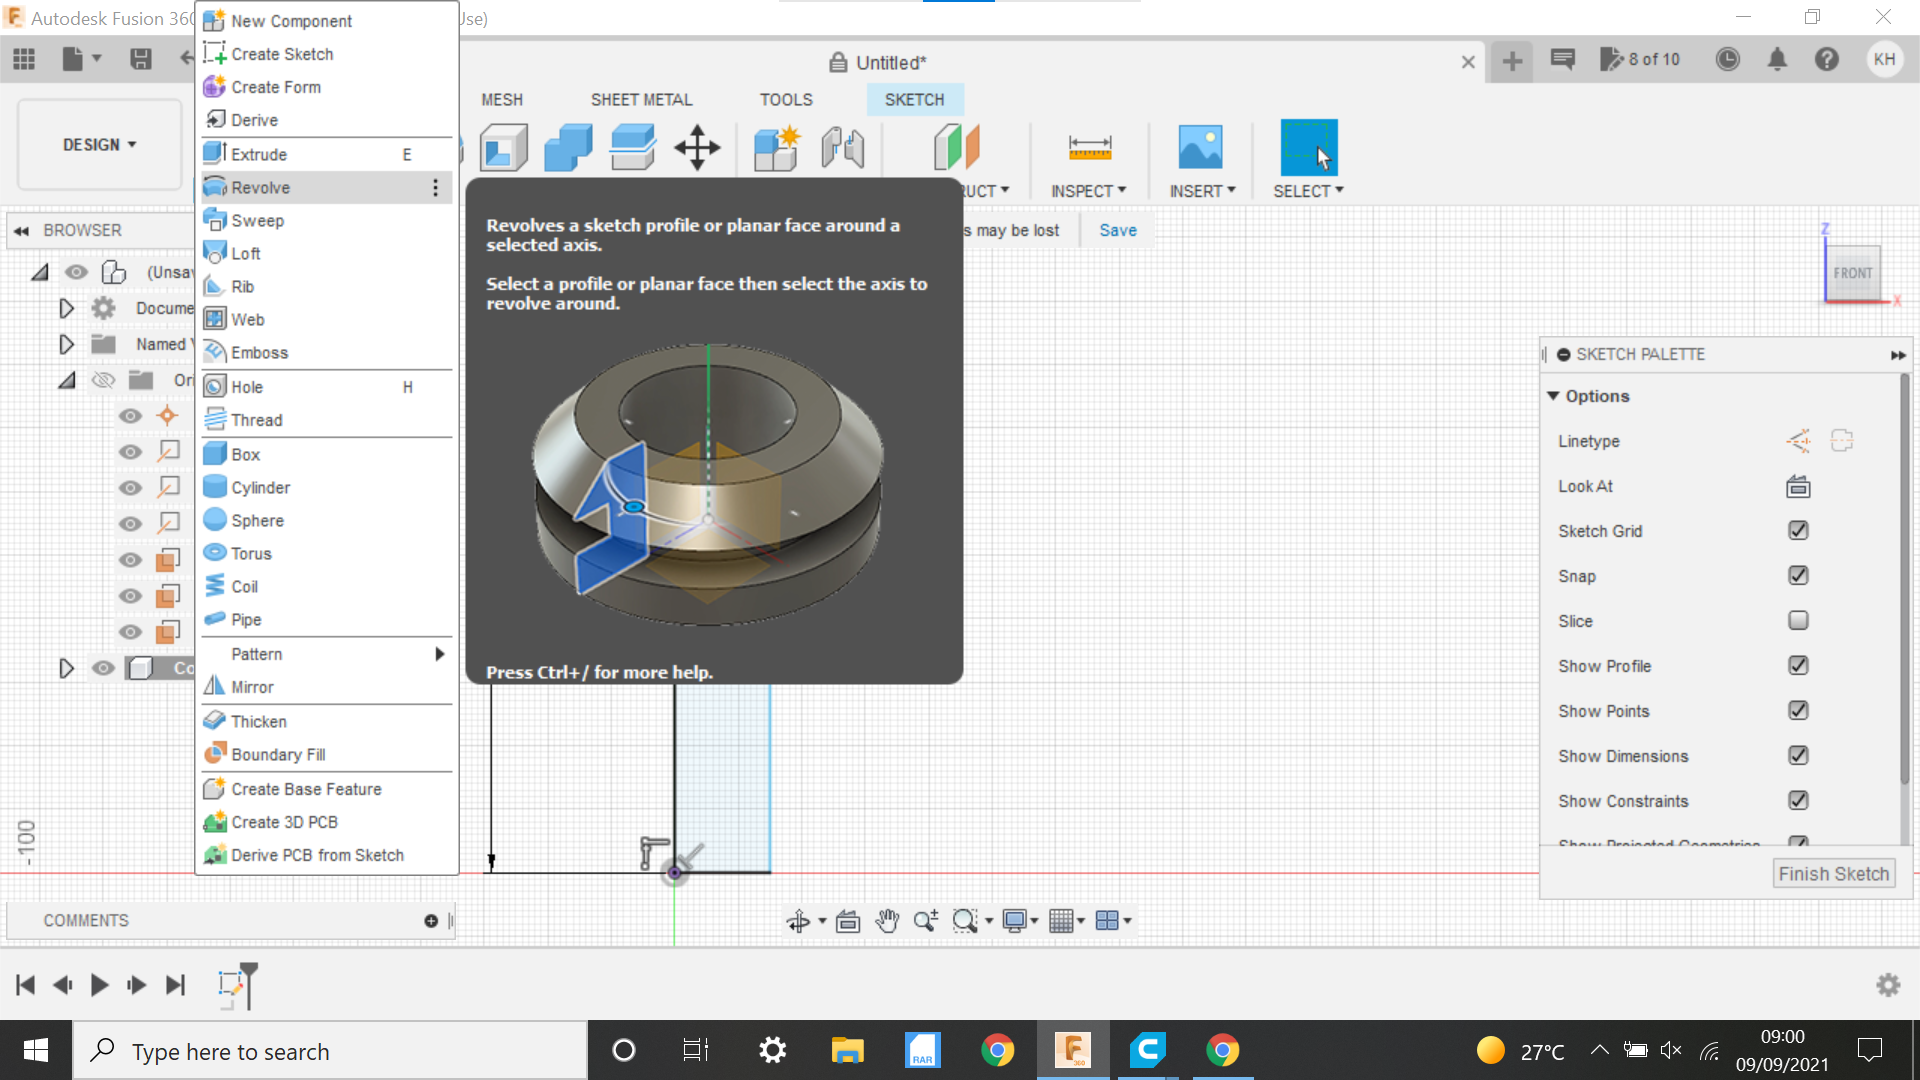1920x1080 pixels.
Task: Click the Zoom magnifier navigation icon
Action: [x=926, y=921]
